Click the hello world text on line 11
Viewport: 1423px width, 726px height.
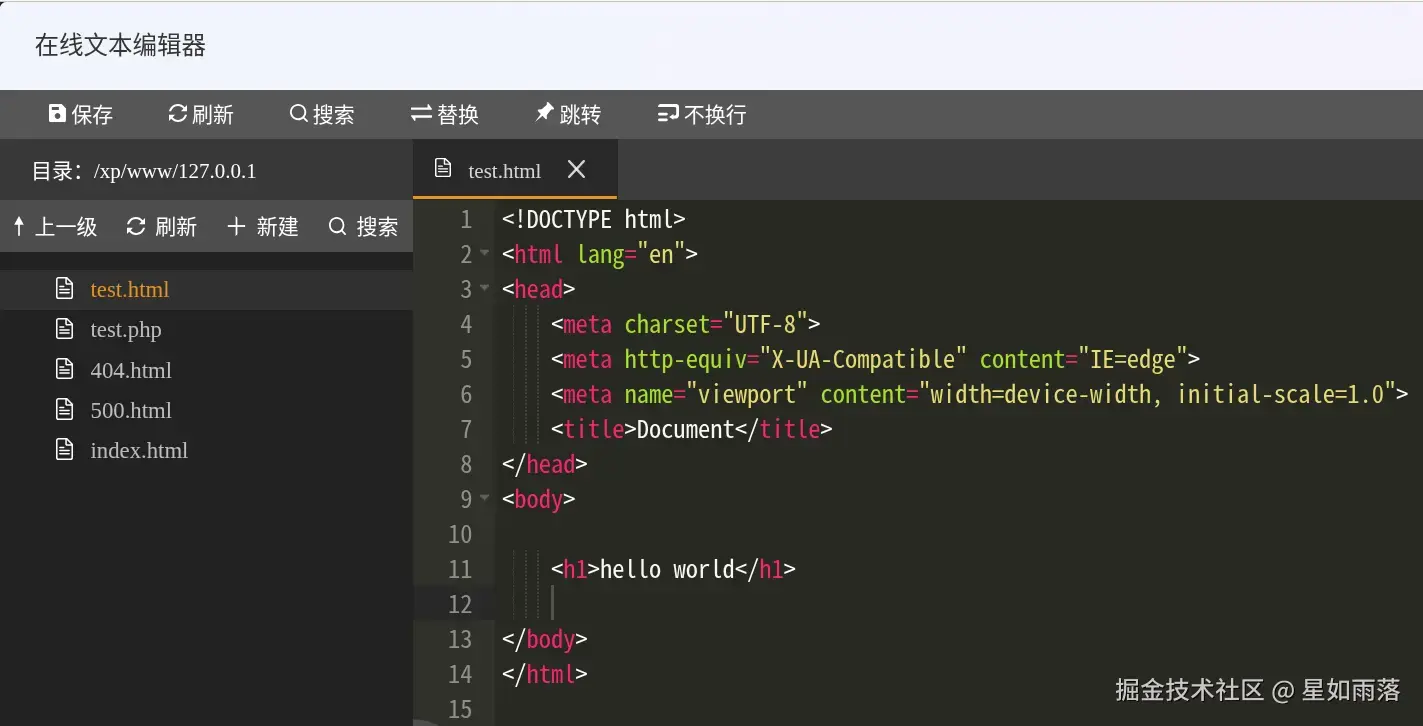[x=667, y=569]
